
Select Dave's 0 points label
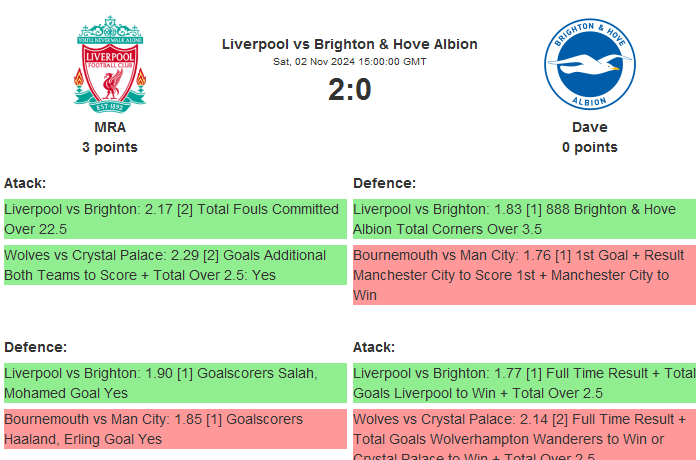tap(590, 147)
